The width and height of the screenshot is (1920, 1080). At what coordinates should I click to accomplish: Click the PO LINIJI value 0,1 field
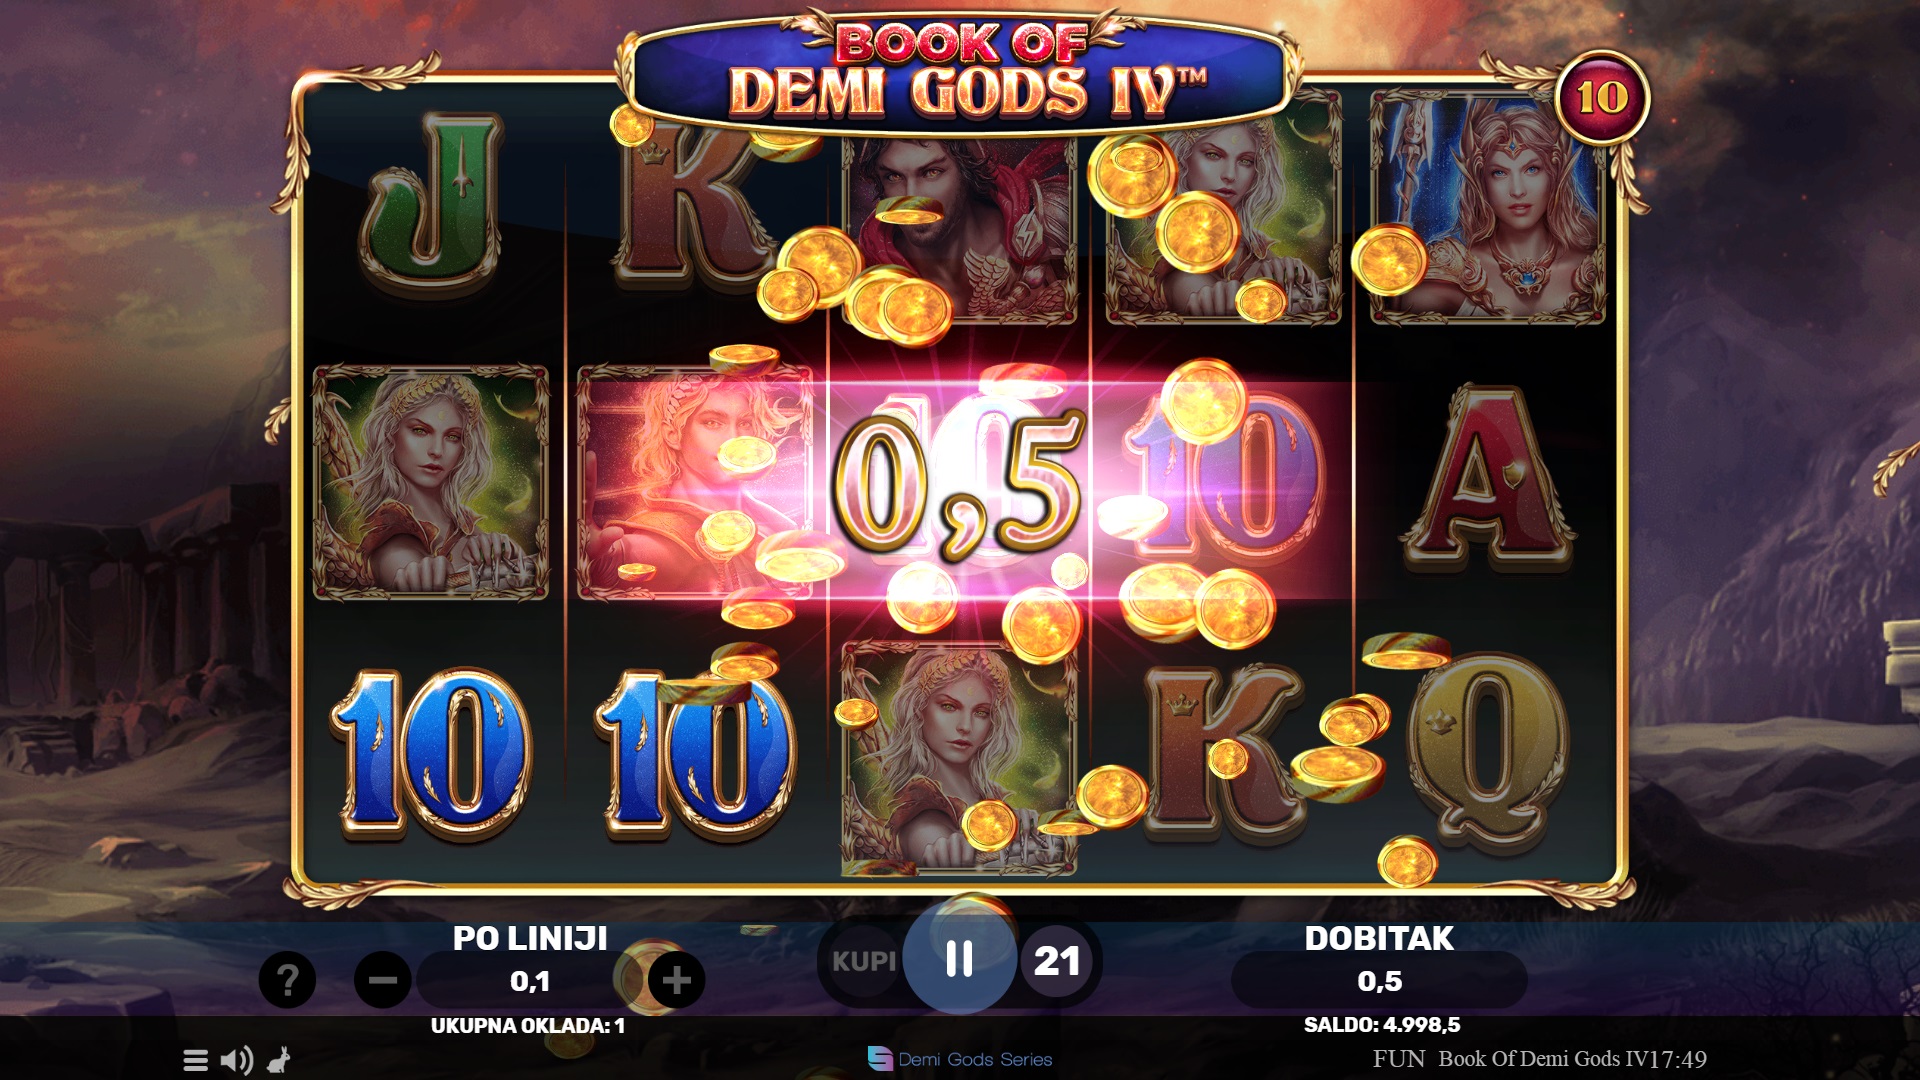(x=530, y=981)
